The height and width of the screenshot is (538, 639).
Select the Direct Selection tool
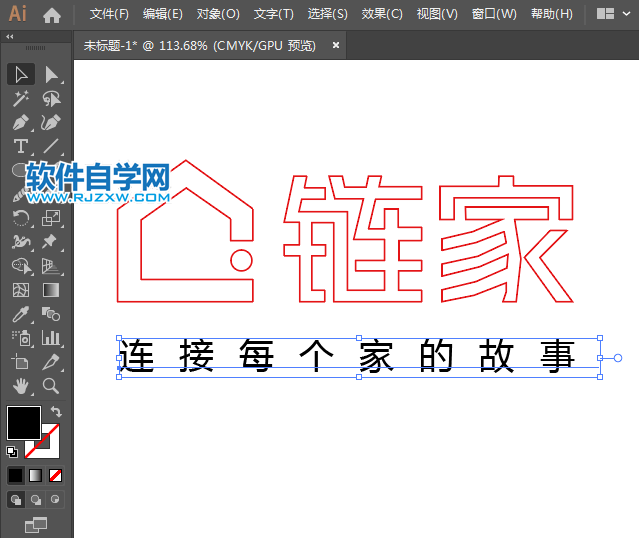click(x=51, y=75)
